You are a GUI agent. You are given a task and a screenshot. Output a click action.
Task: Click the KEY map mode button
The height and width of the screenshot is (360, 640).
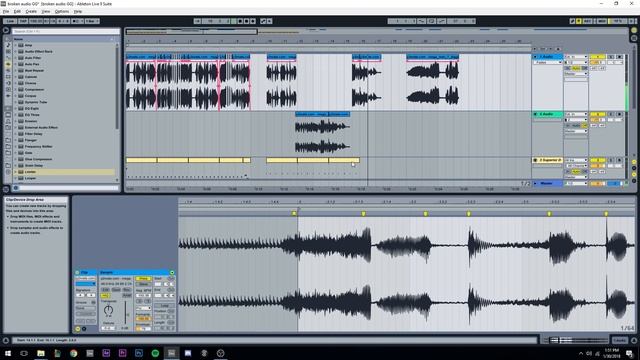[x=587, y=21]
